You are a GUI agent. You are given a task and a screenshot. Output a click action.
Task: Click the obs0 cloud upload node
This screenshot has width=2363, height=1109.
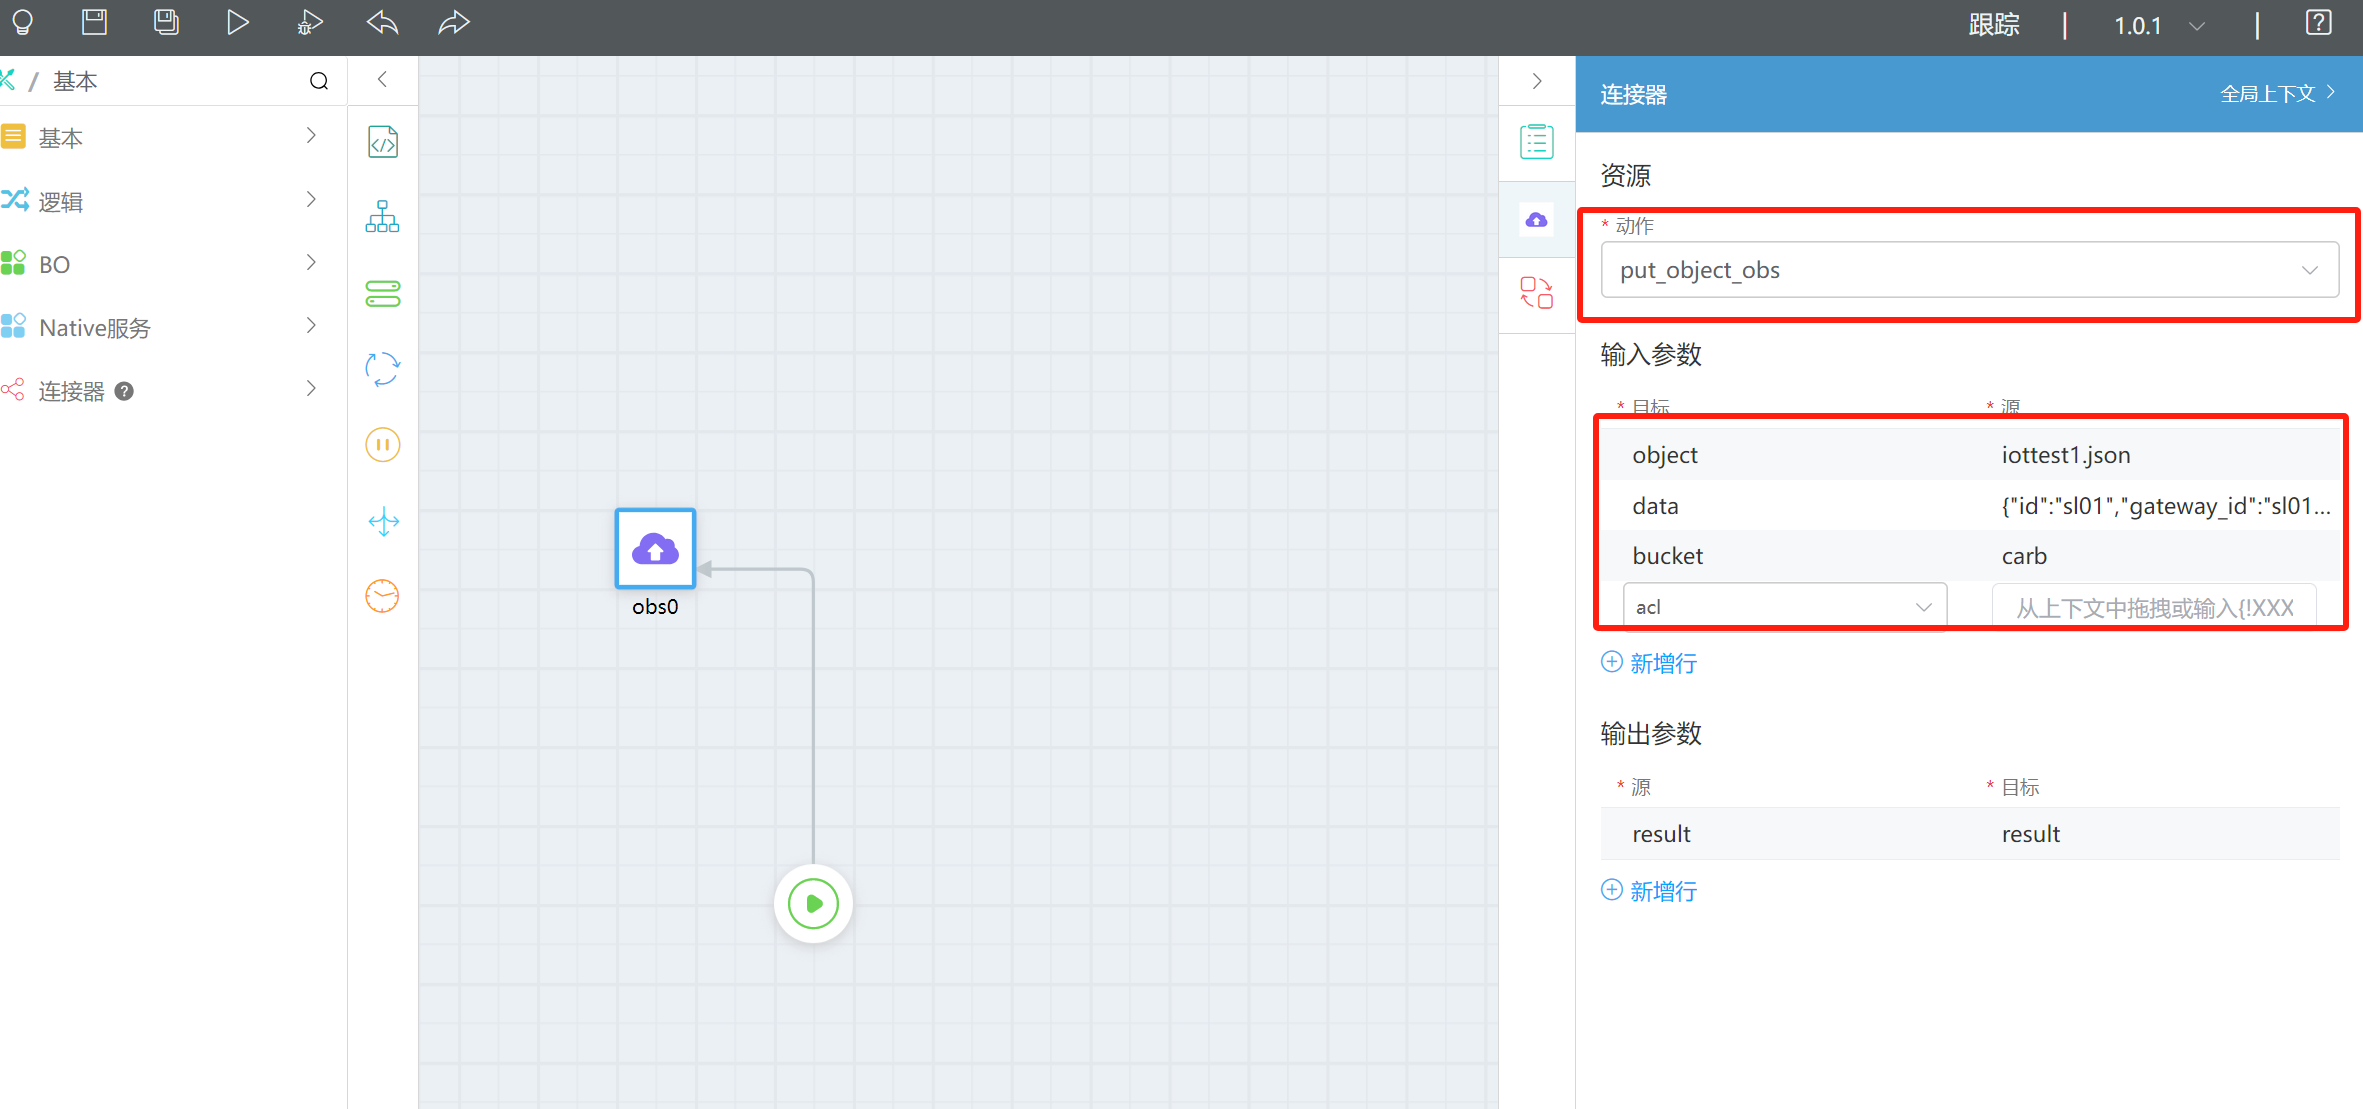tap(655, 549)
